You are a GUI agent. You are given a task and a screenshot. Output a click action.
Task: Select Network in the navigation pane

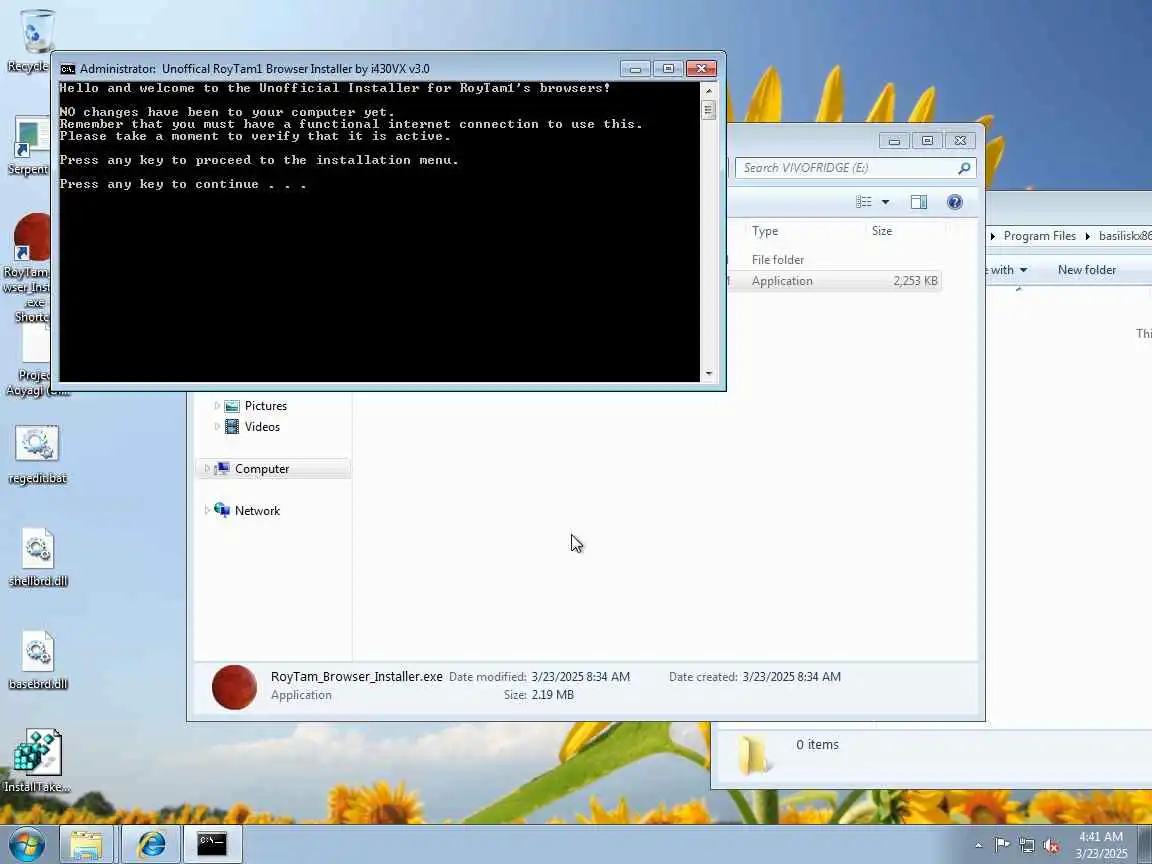(x=257, y=511)
